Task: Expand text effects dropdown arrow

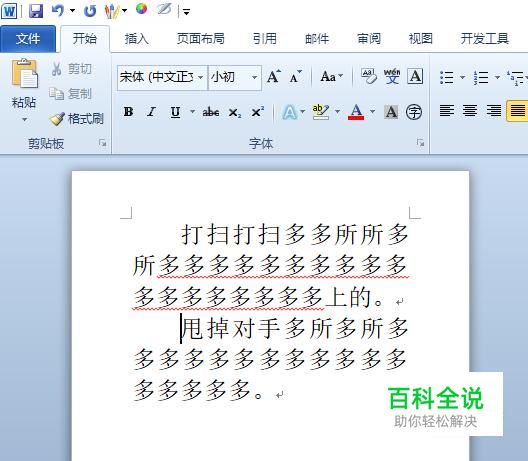Action: [303, 111]
